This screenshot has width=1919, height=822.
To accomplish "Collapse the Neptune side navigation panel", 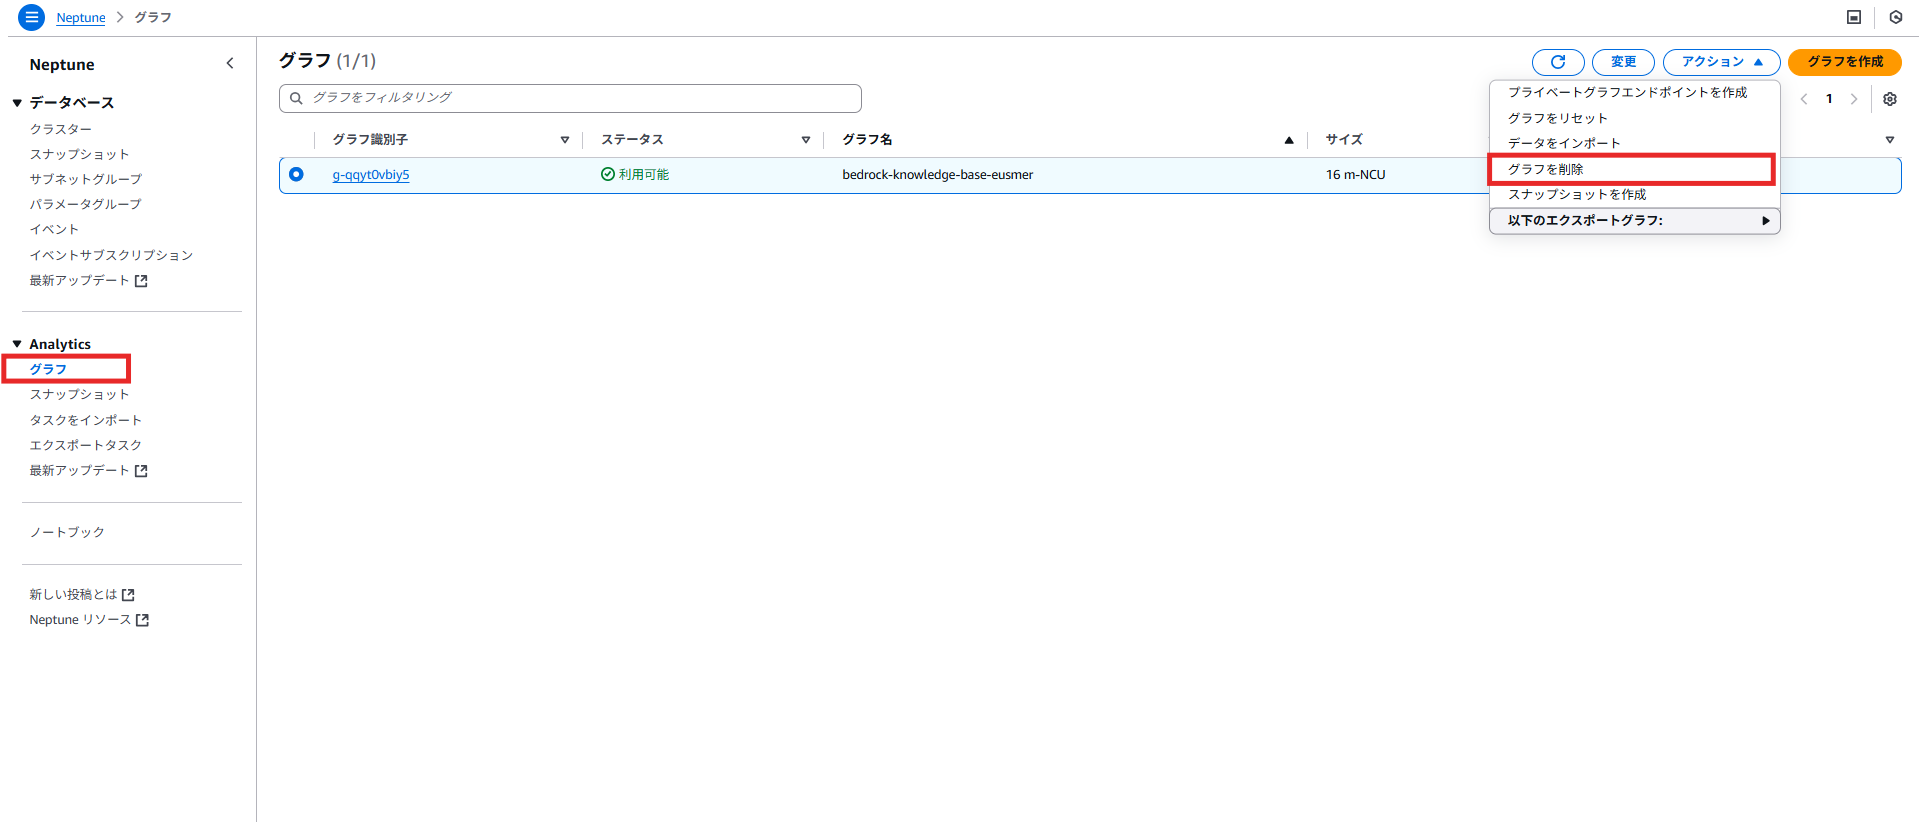I will click(230, 63).
